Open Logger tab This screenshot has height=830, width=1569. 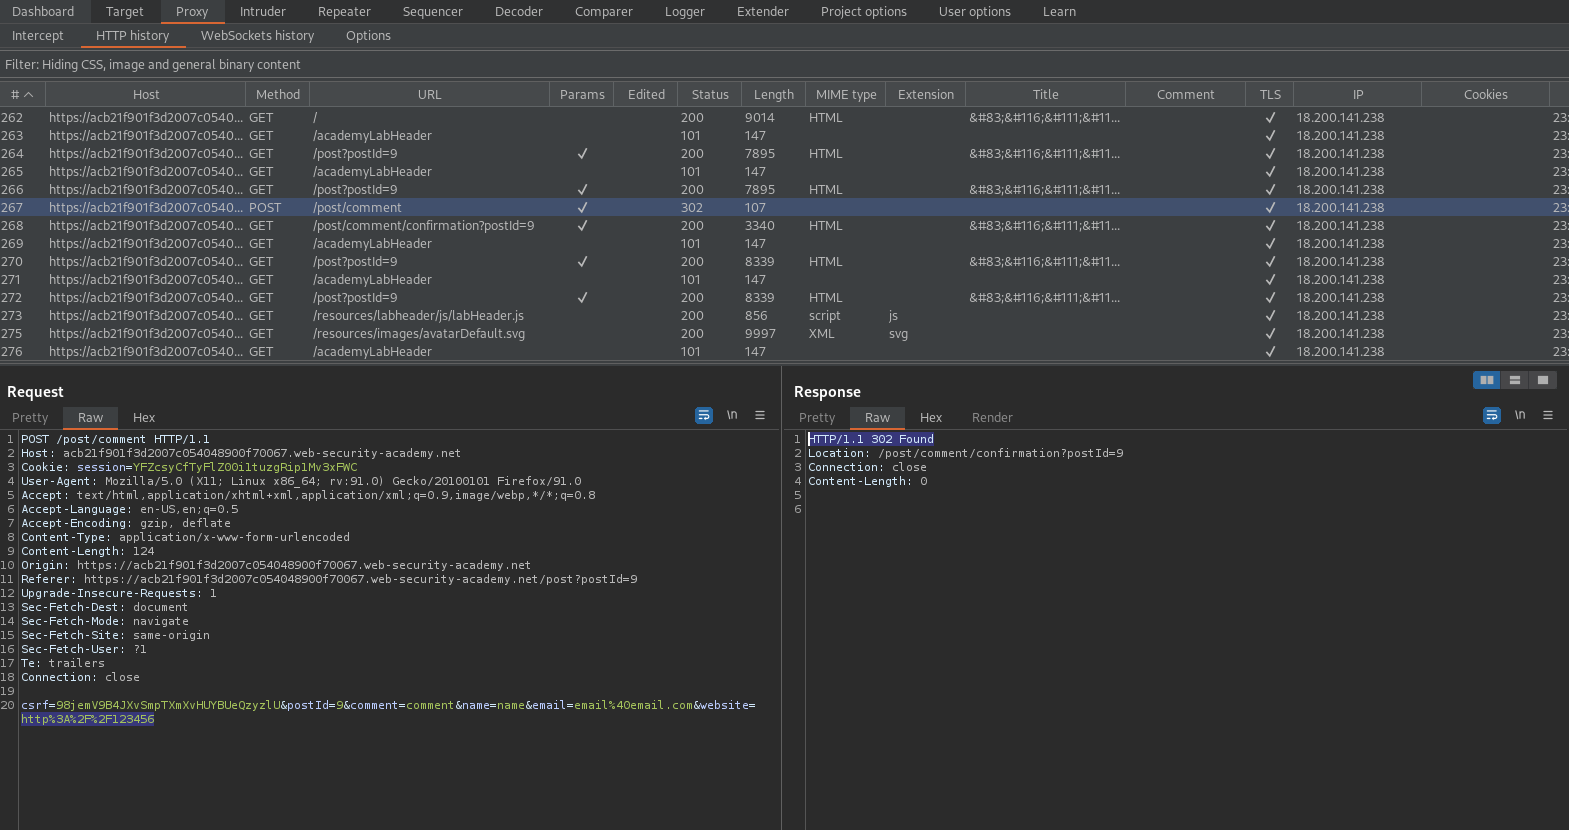click(x=685, y=12)
